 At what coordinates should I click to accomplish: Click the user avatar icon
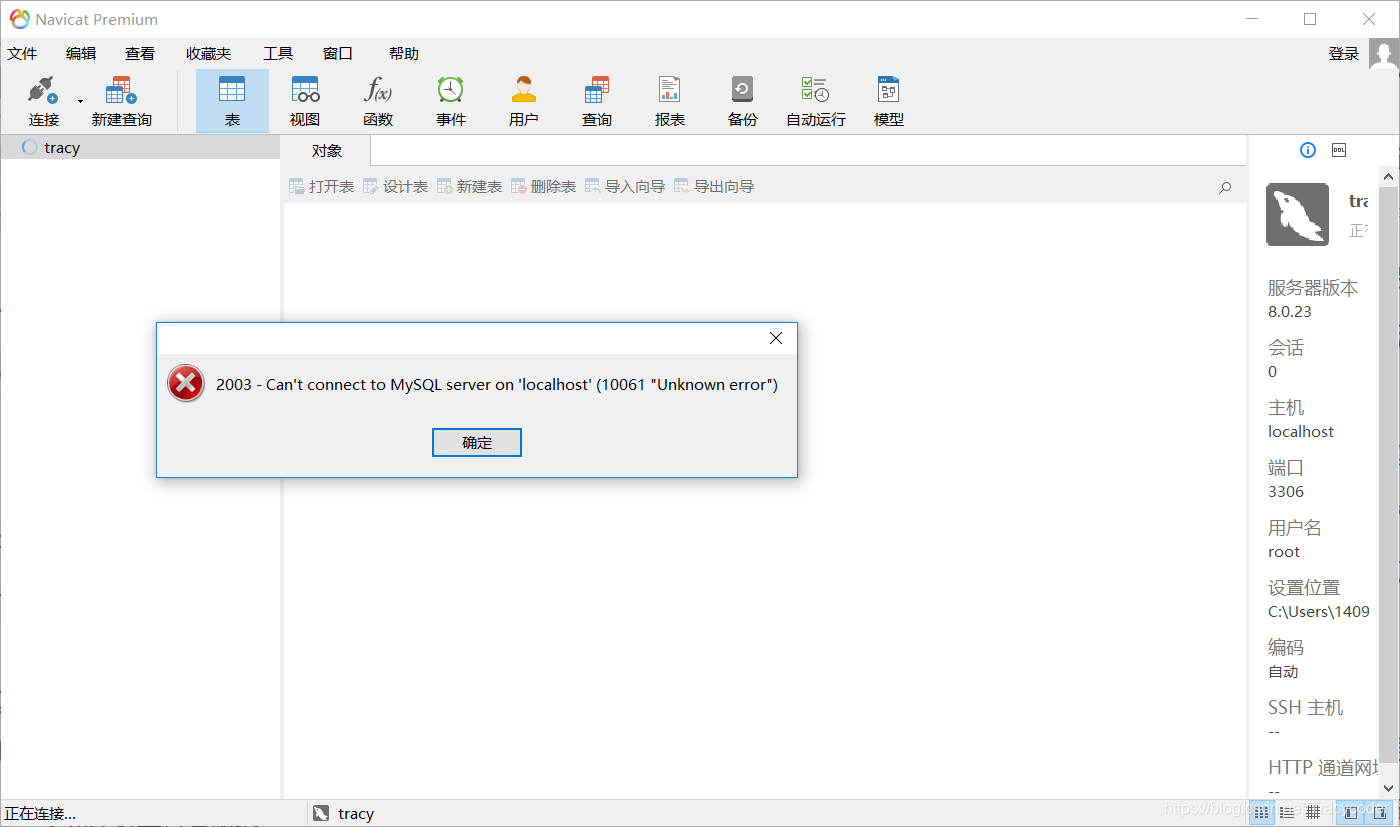click(x=1383, y=56)
